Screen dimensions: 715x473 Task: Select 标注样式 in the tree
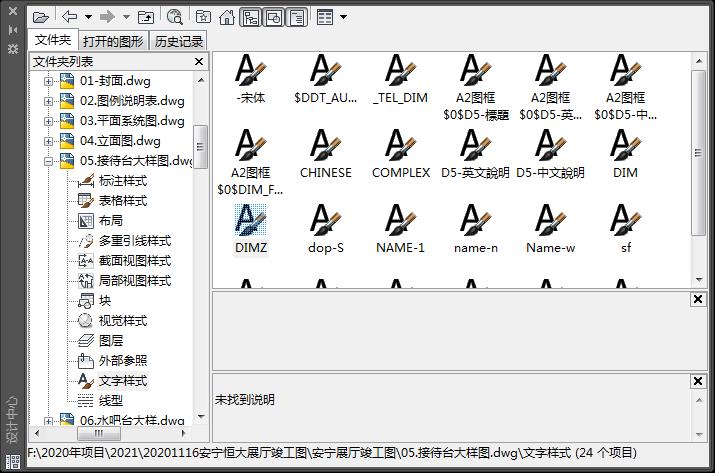(x=123, y=181)
